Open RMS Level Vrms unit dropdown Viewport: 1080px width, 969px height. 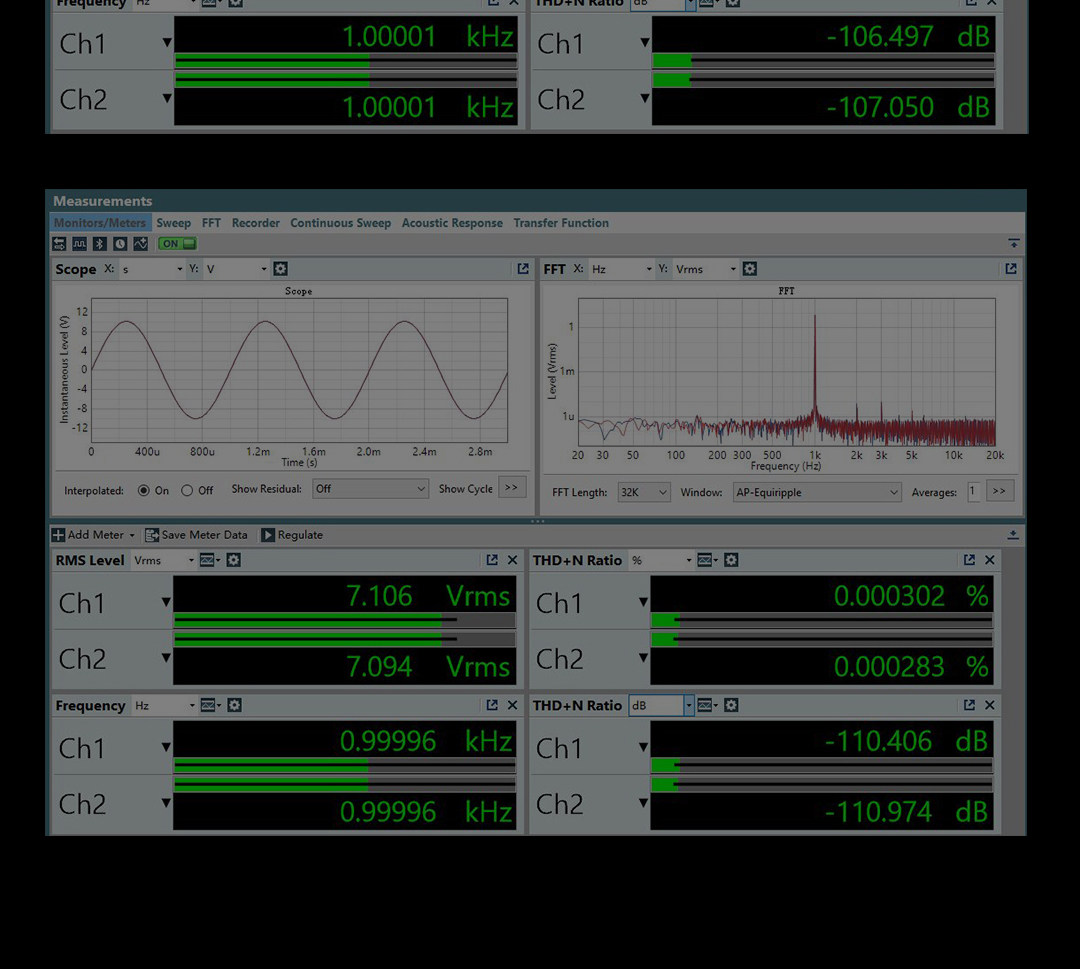click(164, 560)
